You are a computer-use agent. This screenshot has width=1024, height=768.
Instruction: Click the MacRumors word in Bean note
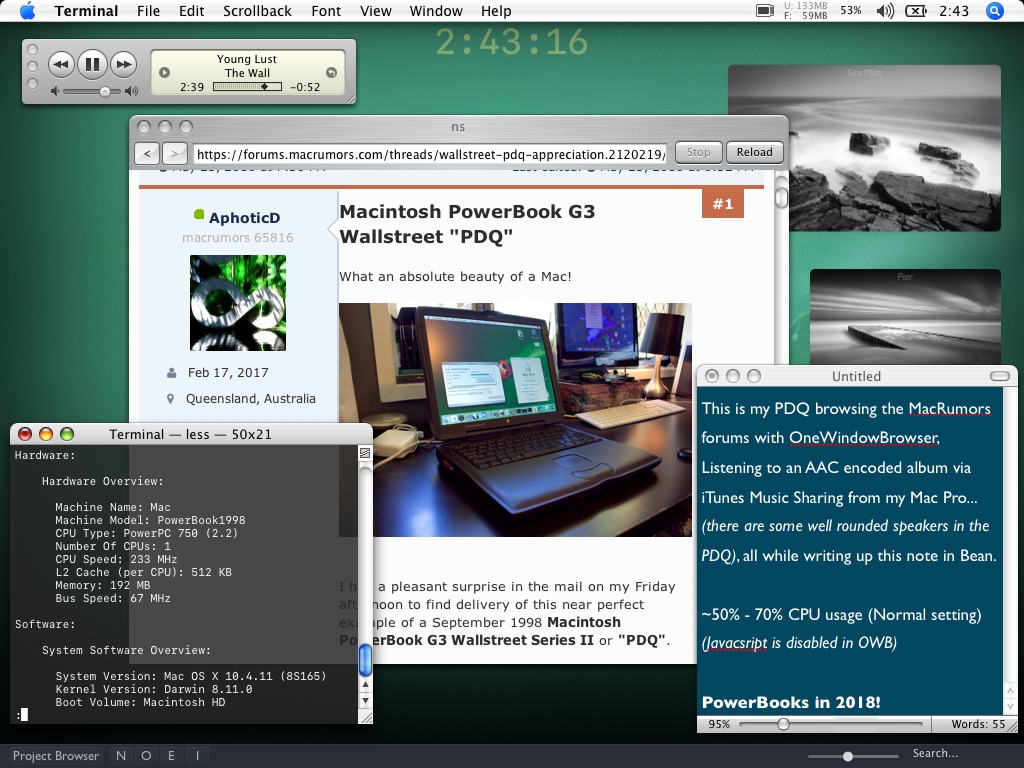coord(950,409)
